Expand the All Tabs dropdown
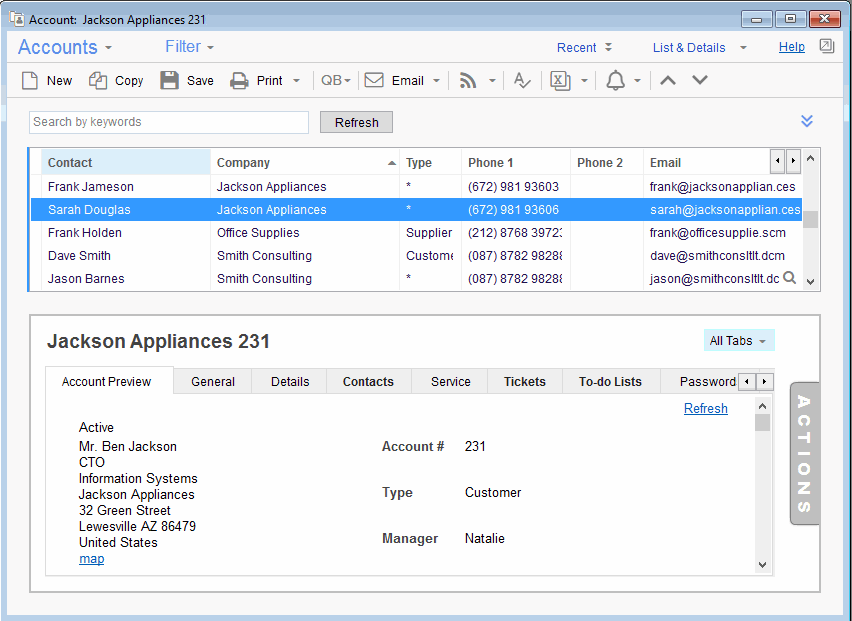 [738, 341]
